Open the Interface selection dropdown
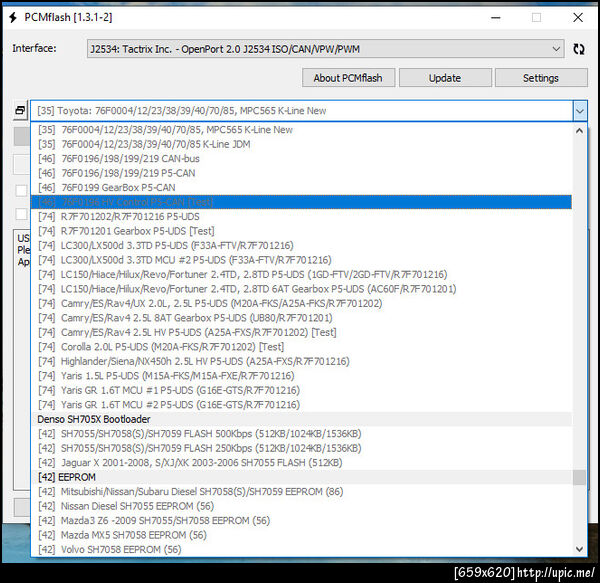 325,49
